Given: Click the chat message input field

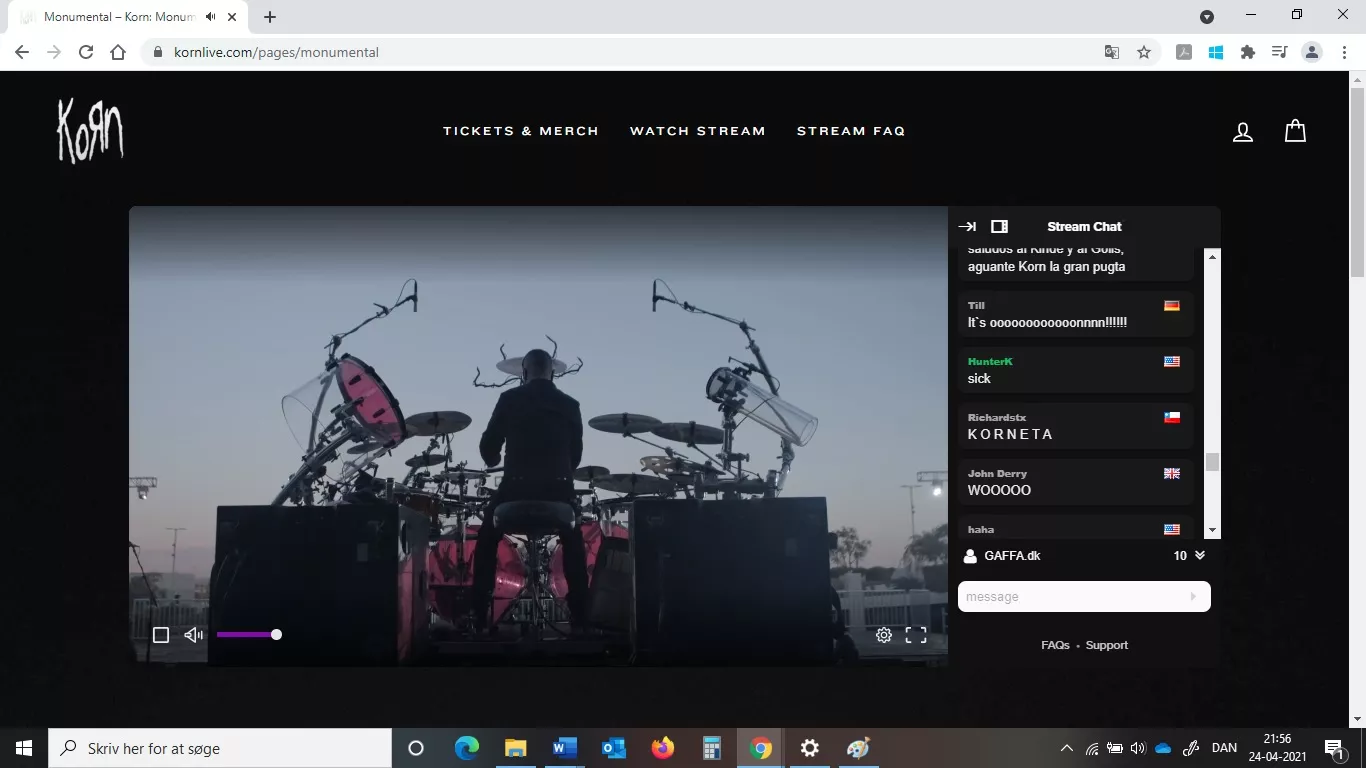Looking at the screenshot, I should click(x=1070, y=597).
